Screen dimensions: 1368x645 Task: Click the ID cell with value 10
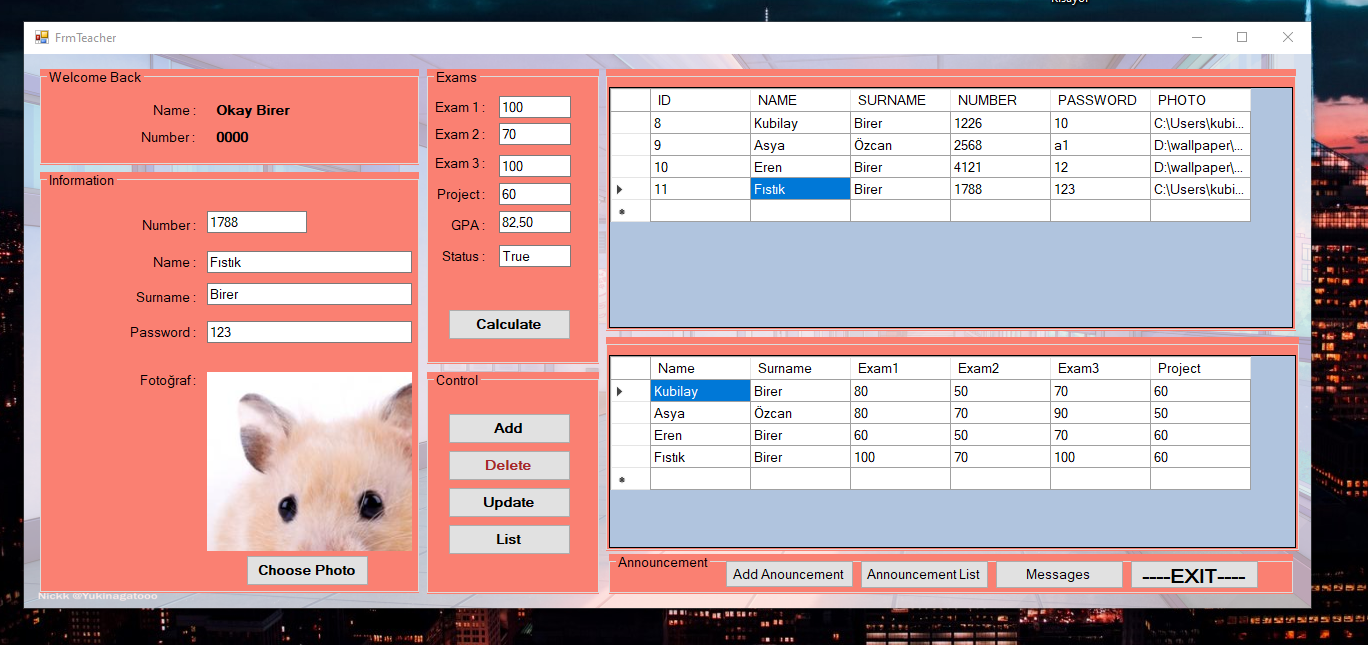click(700, 167)
